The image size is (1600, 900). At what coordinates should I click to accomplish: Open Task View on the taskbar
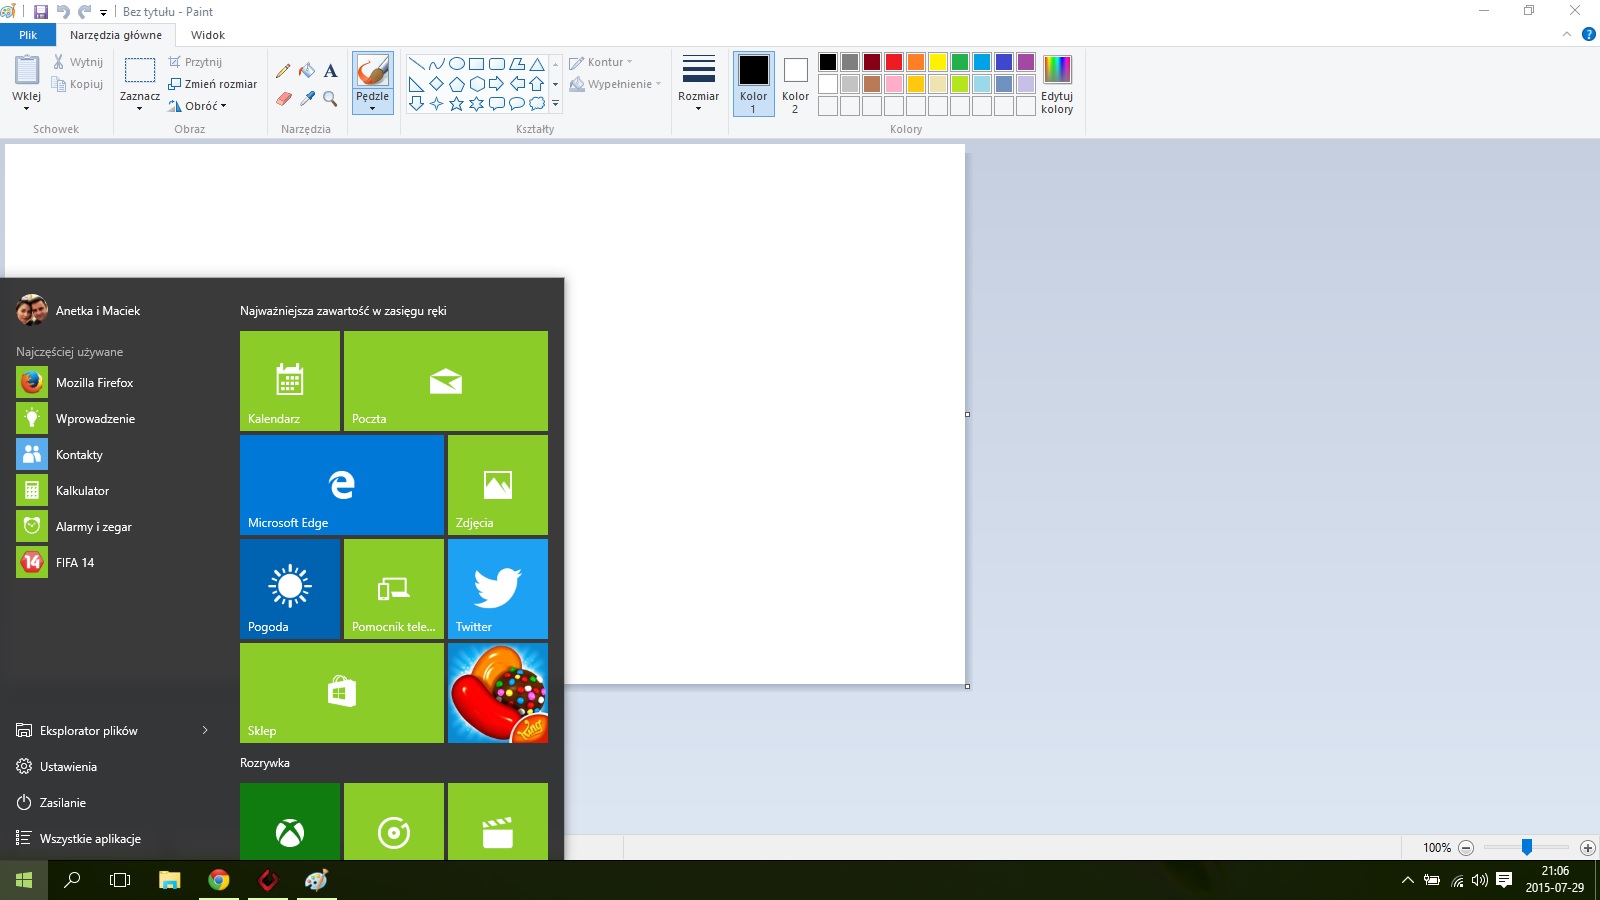tap(120, 880)
